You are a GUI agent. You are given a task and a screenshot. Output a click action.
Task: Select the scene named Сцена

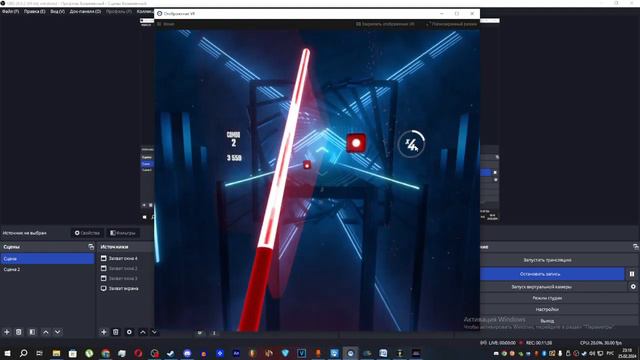click(x=47, y=259)
